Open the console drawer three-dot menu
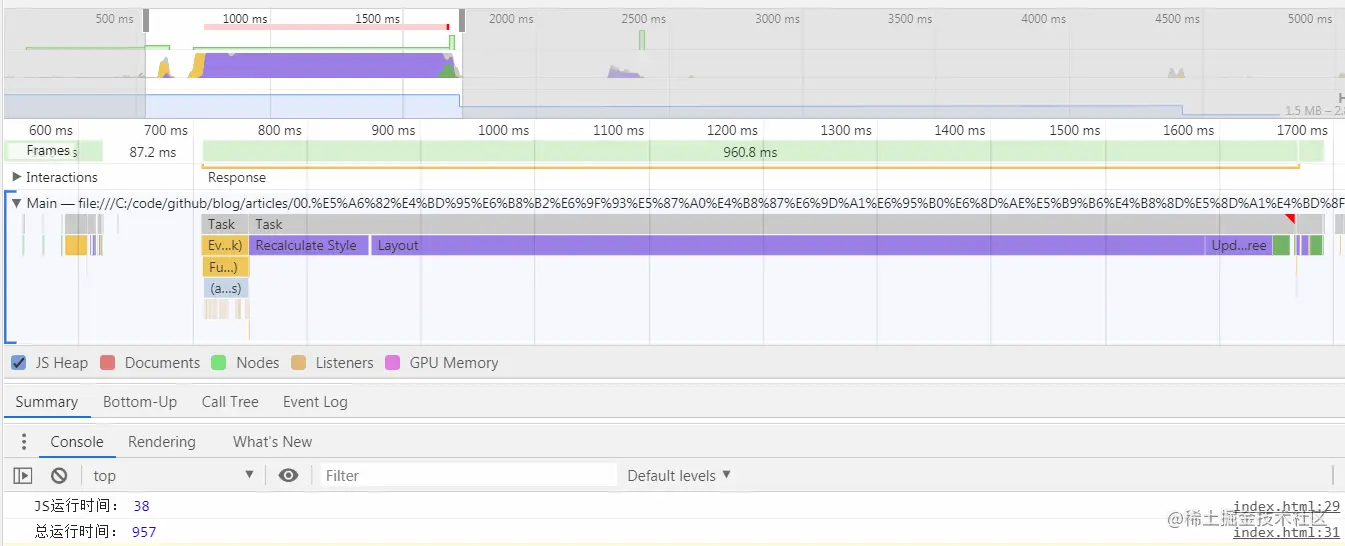 point(24,441)
